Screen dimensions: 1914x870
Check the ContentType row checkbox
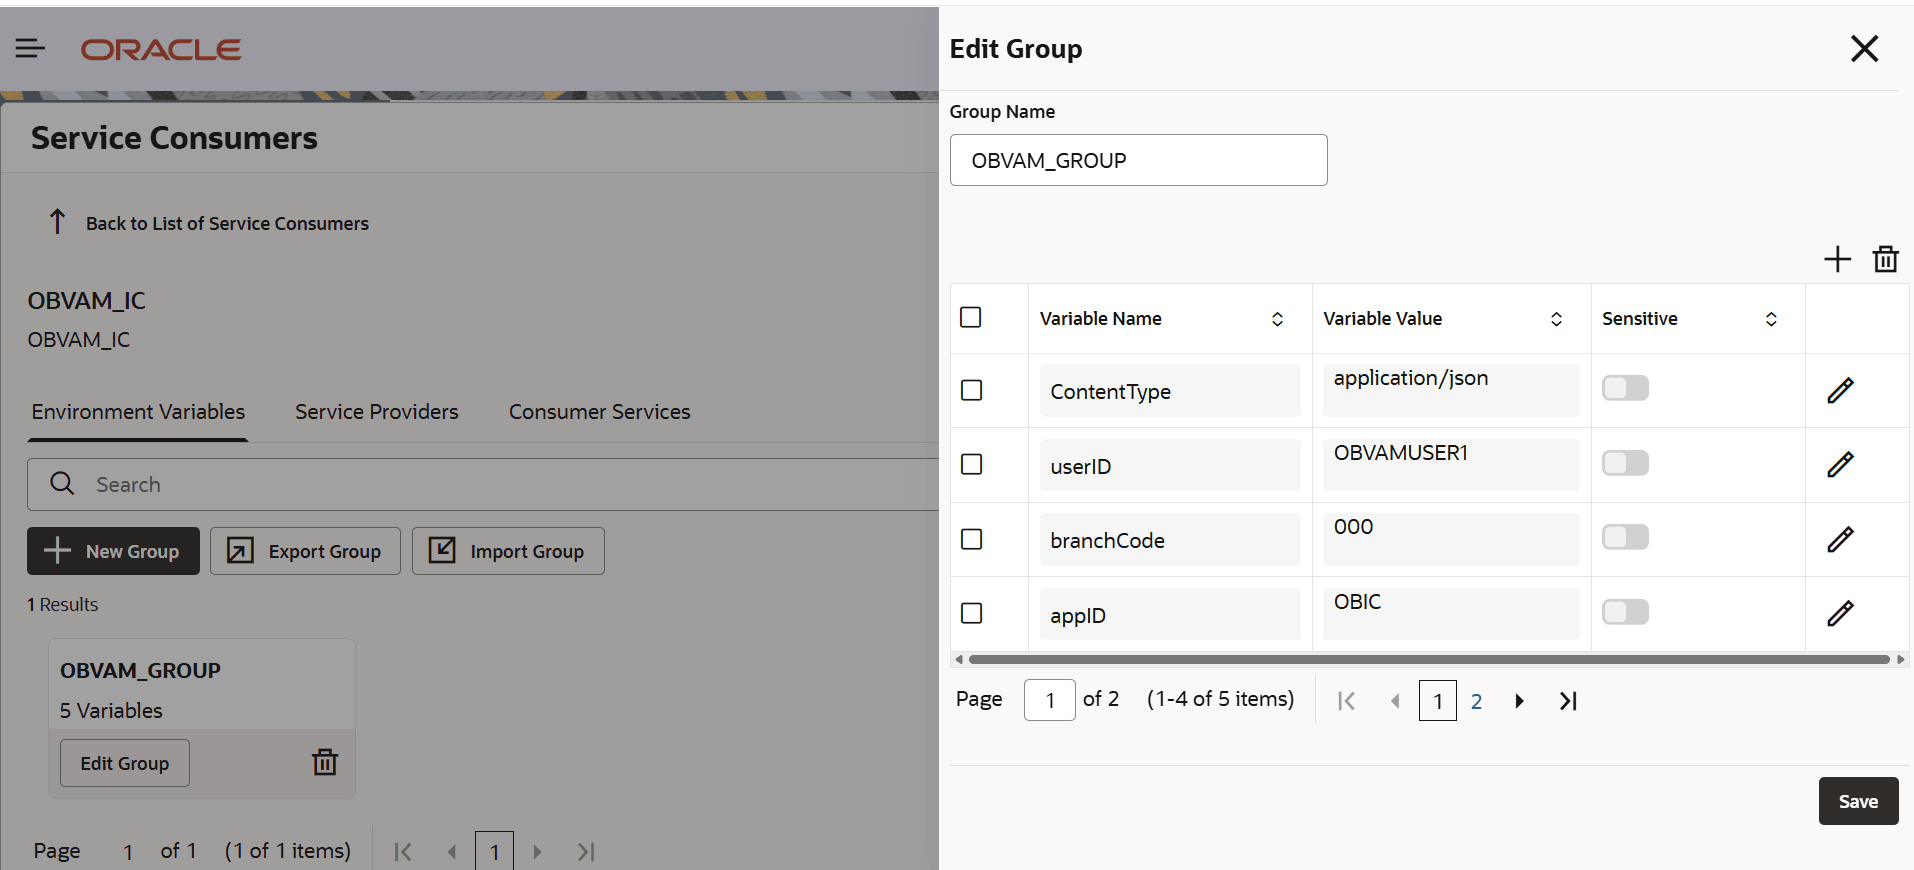coord(971,390)
